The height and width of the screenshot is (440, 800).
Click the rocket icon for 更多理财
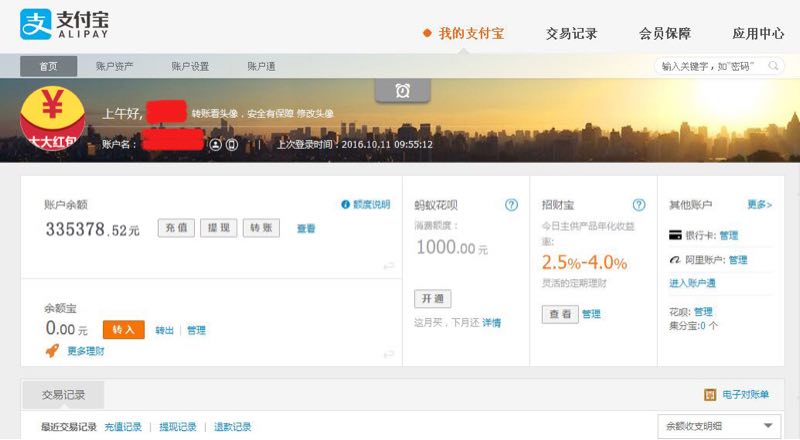(52, 351)
